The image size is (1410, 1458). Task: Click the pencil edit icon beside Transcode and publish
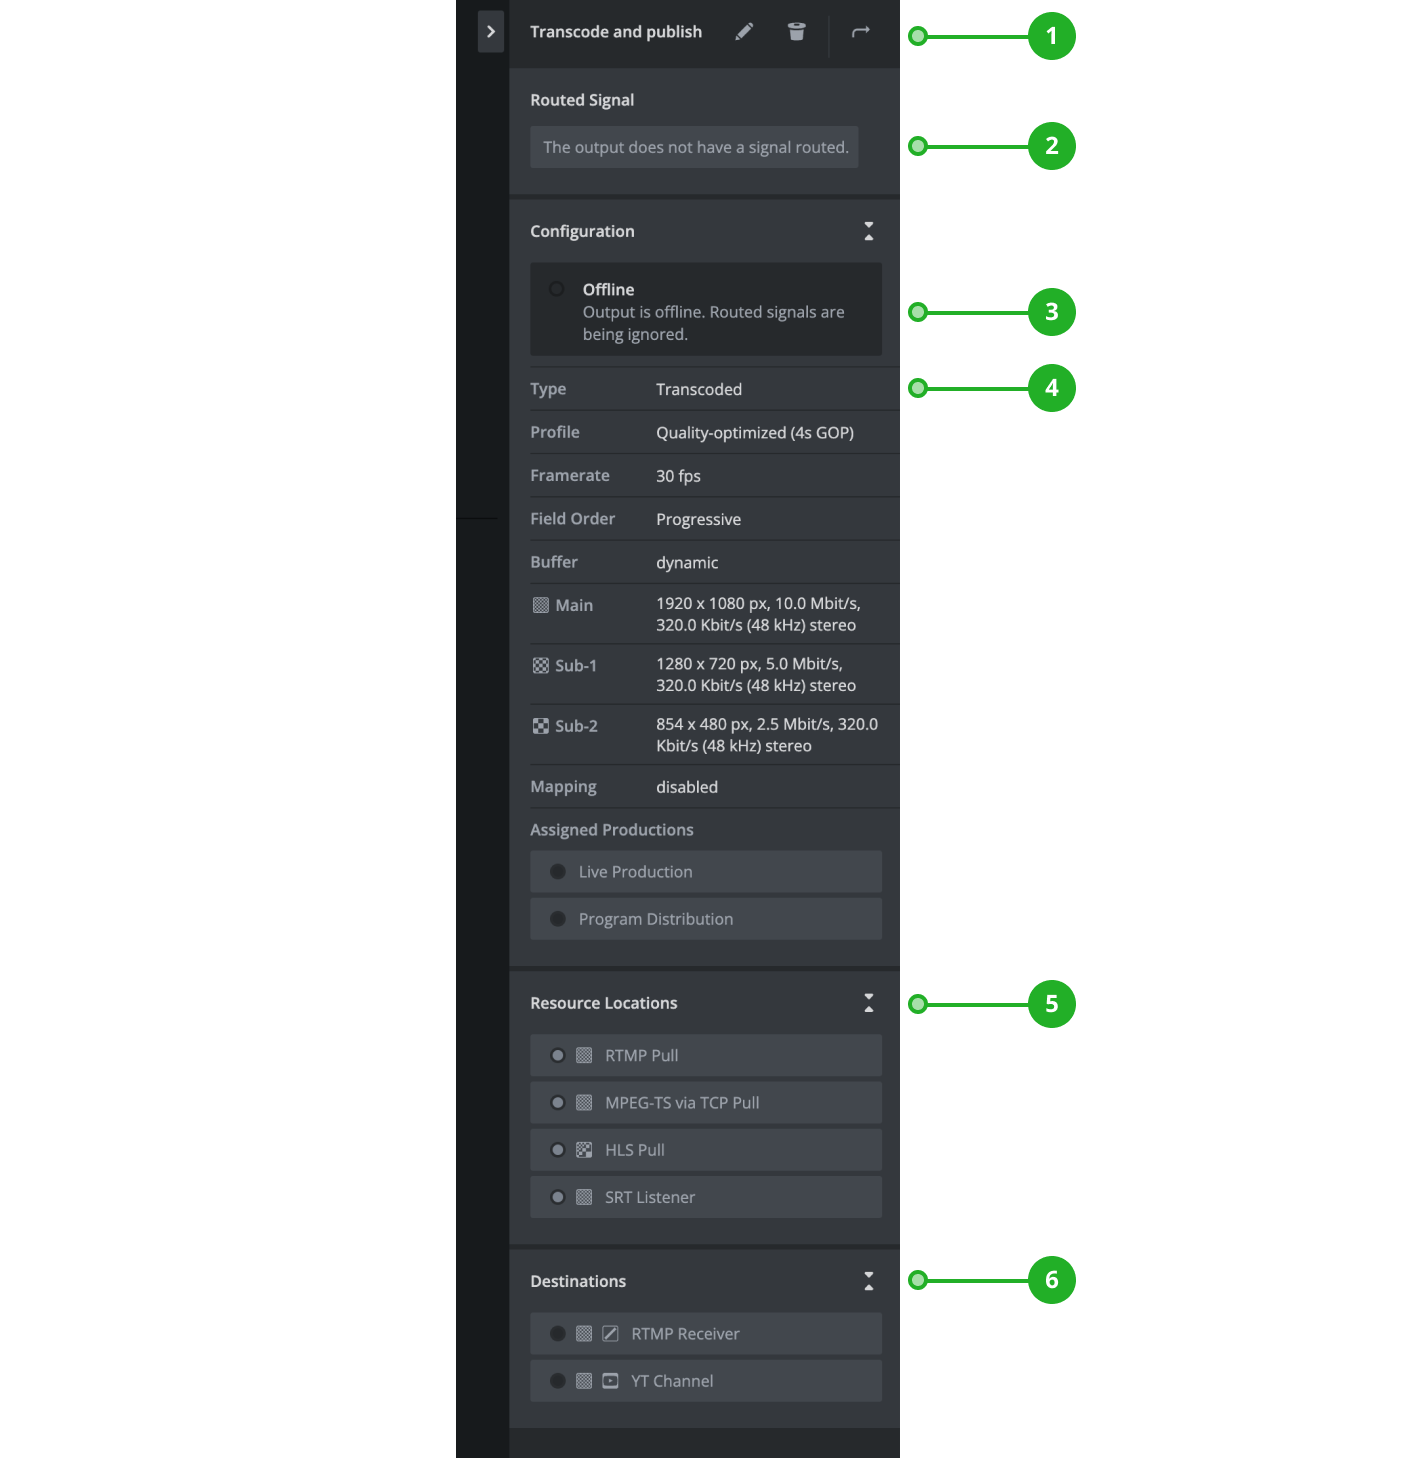pyautogui.click(x=744, y=31)
